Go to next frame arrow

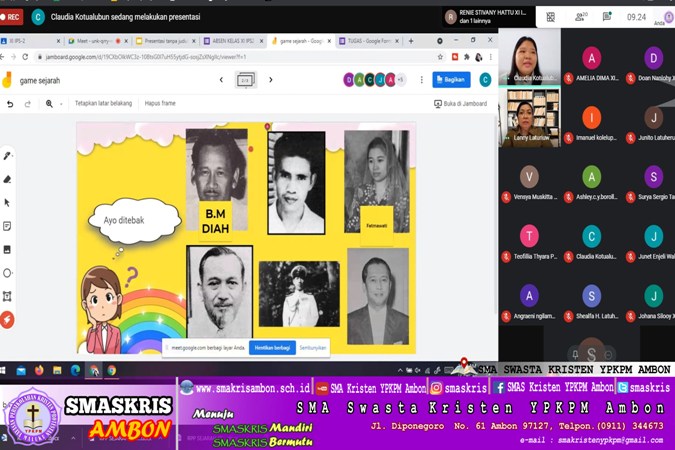click(x=271, y=80)
